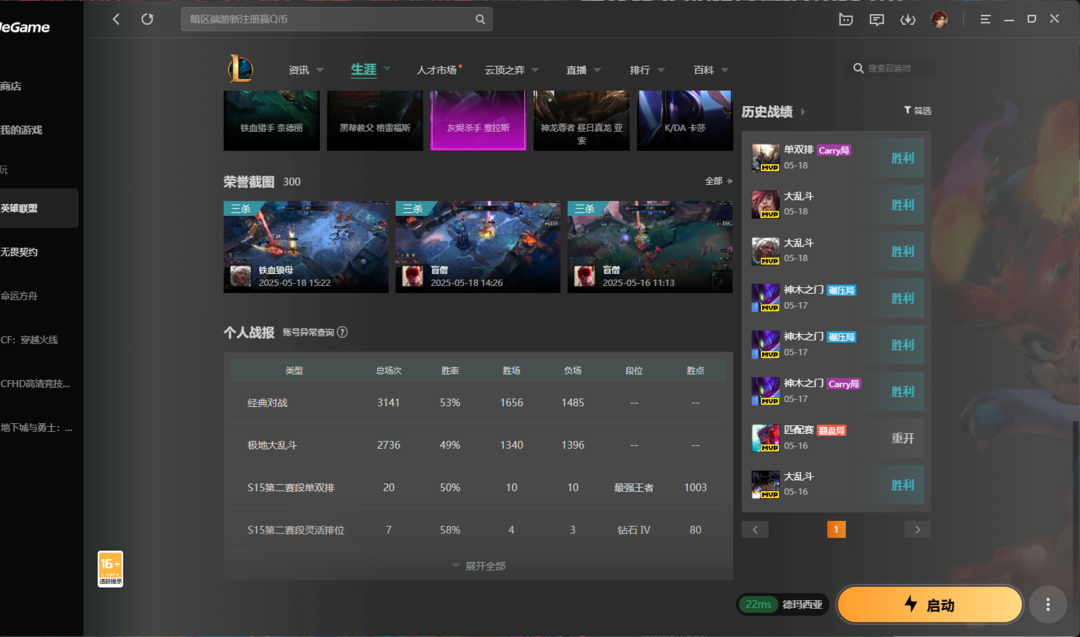Screen dimensions: 1080x637
Task: Open the messages chat icon in the title bar
Action: coord(877,19)
